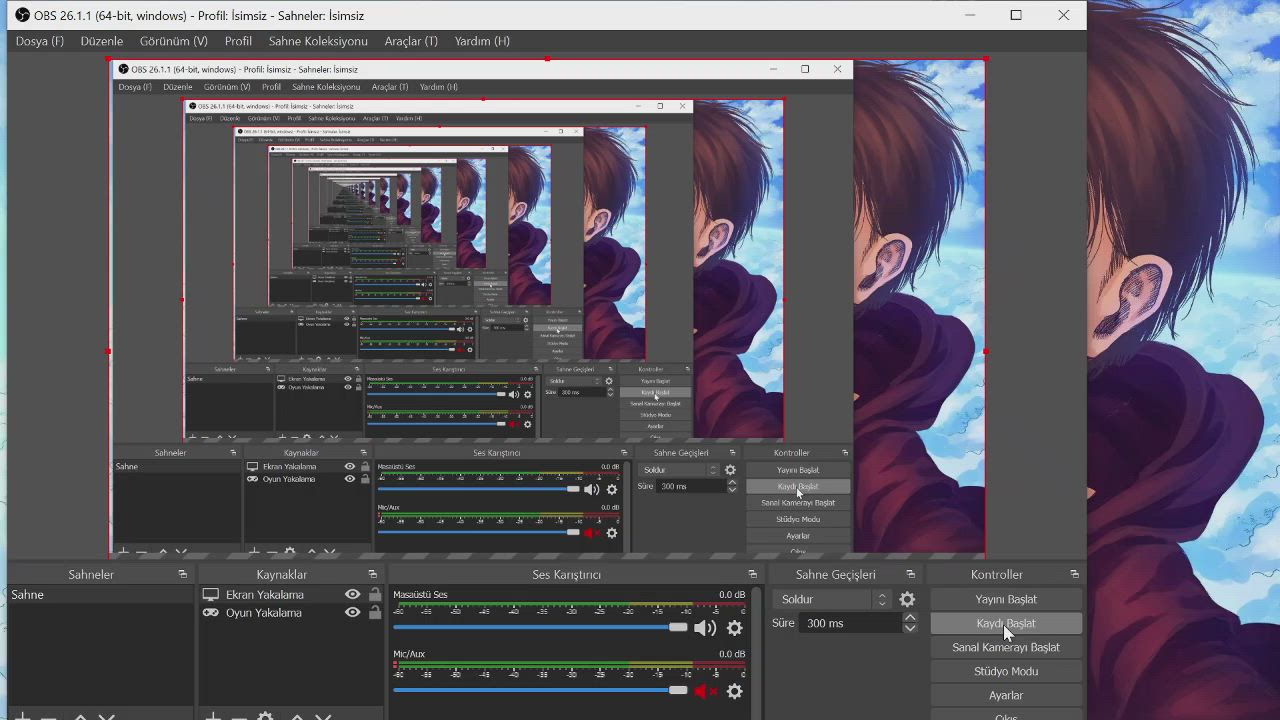In the preview's mirrored window, click Sahneler pop-out icon
Viewport: 1280px width, 720px height.
pos(233,453)
